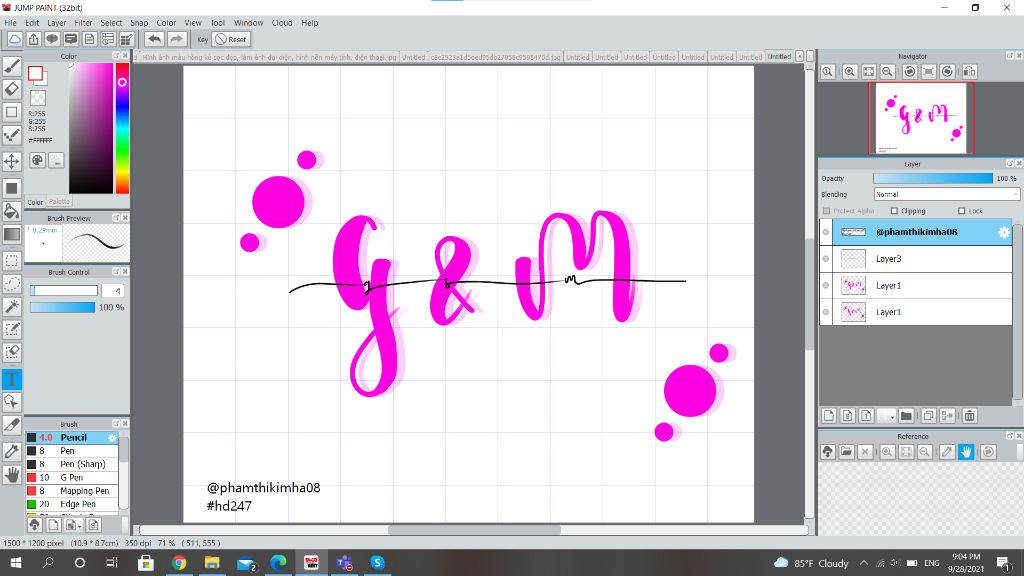Select the Edge Pen brush

pyautogui.click(x=72, y=504)
